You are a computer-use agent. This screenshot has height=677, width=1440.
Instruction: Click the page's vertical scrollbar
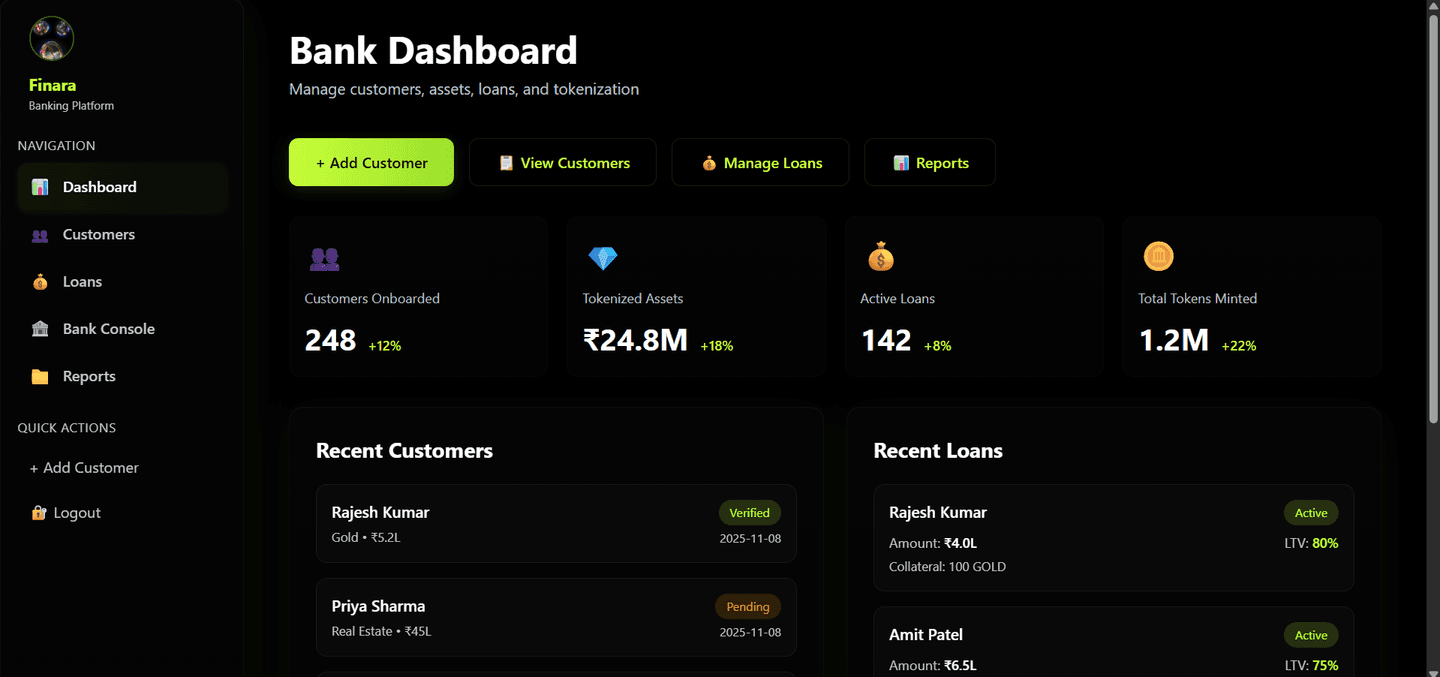pyautogui.click(x=1432, y=220)
